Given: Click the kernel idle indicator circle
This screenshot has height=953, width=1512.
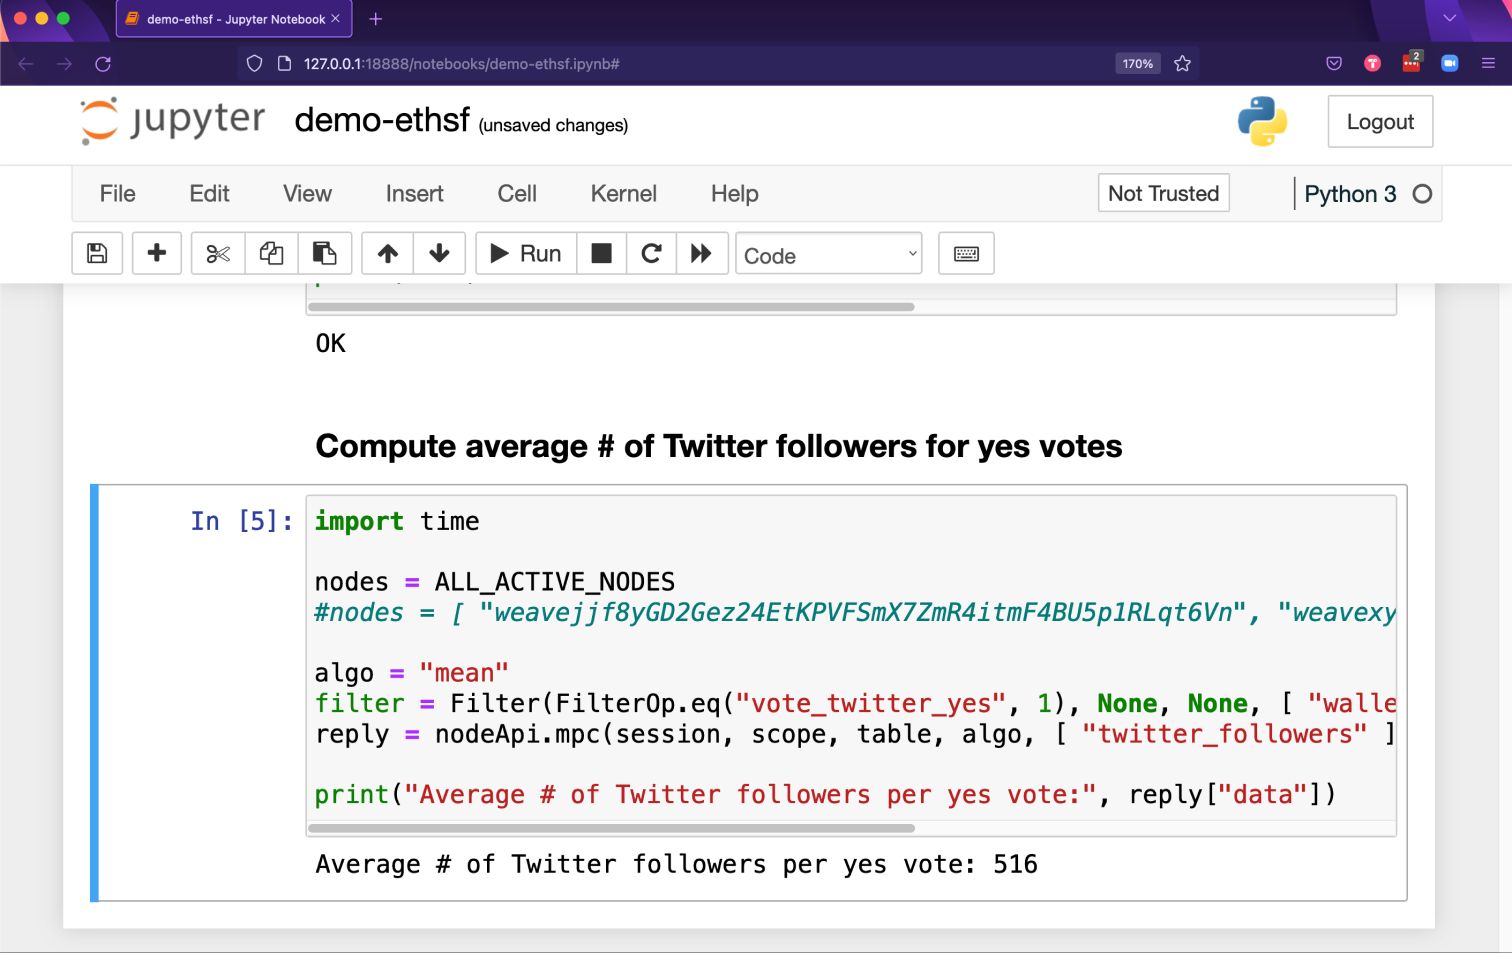Looking at the screenshot, I should coord(1422,194).
